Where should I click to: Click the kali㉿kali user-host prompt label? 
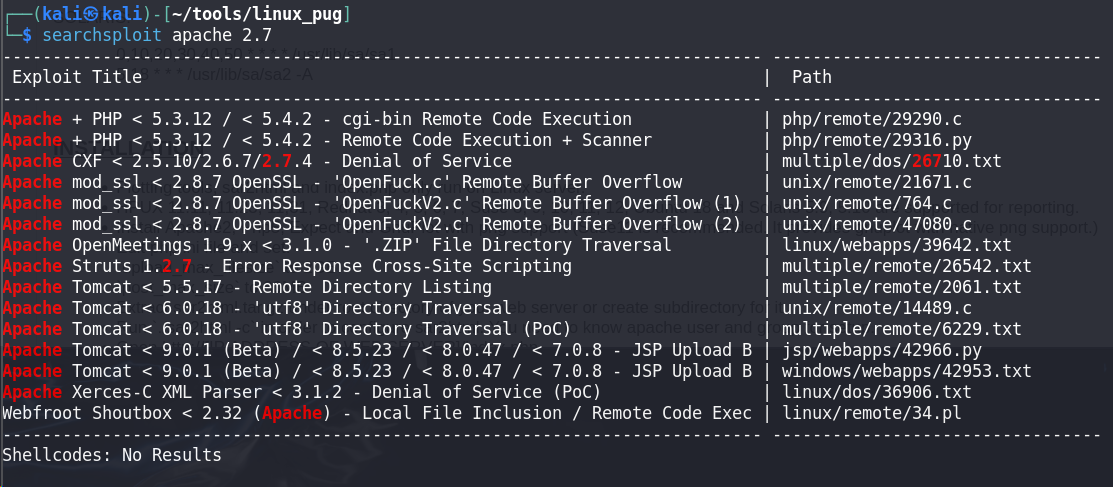tap(92, 13)
